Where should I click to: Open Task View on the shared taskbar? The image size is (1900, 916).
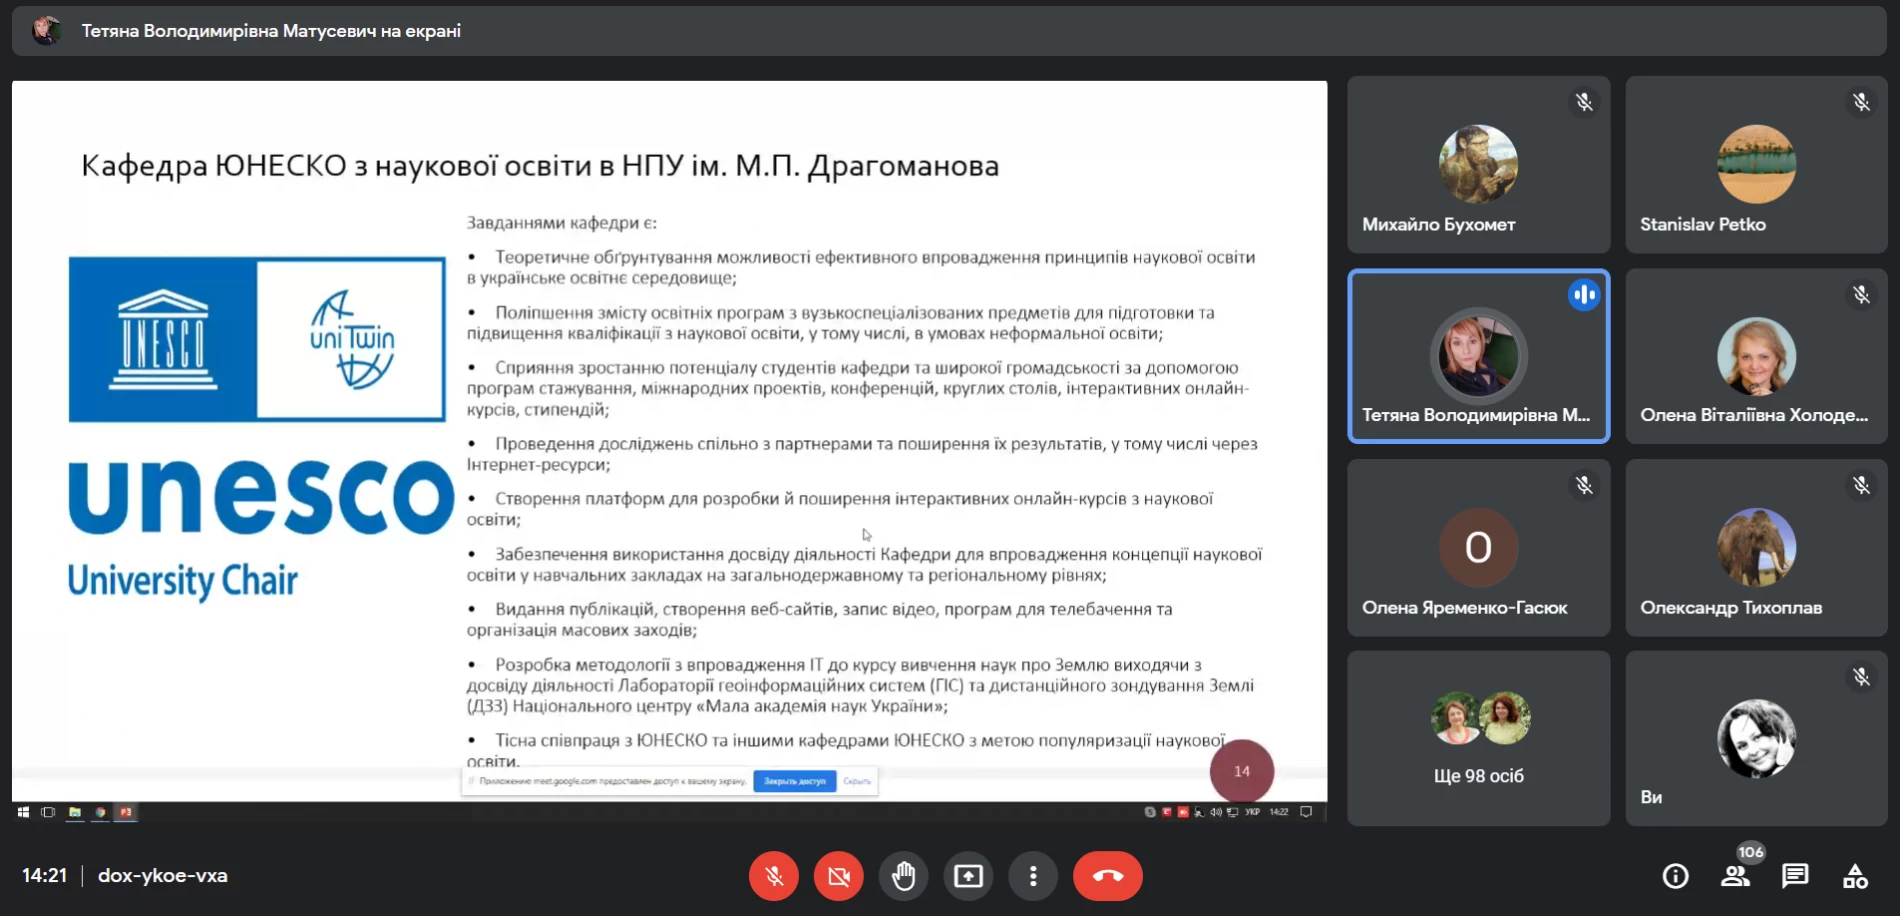tap(48, 812)
